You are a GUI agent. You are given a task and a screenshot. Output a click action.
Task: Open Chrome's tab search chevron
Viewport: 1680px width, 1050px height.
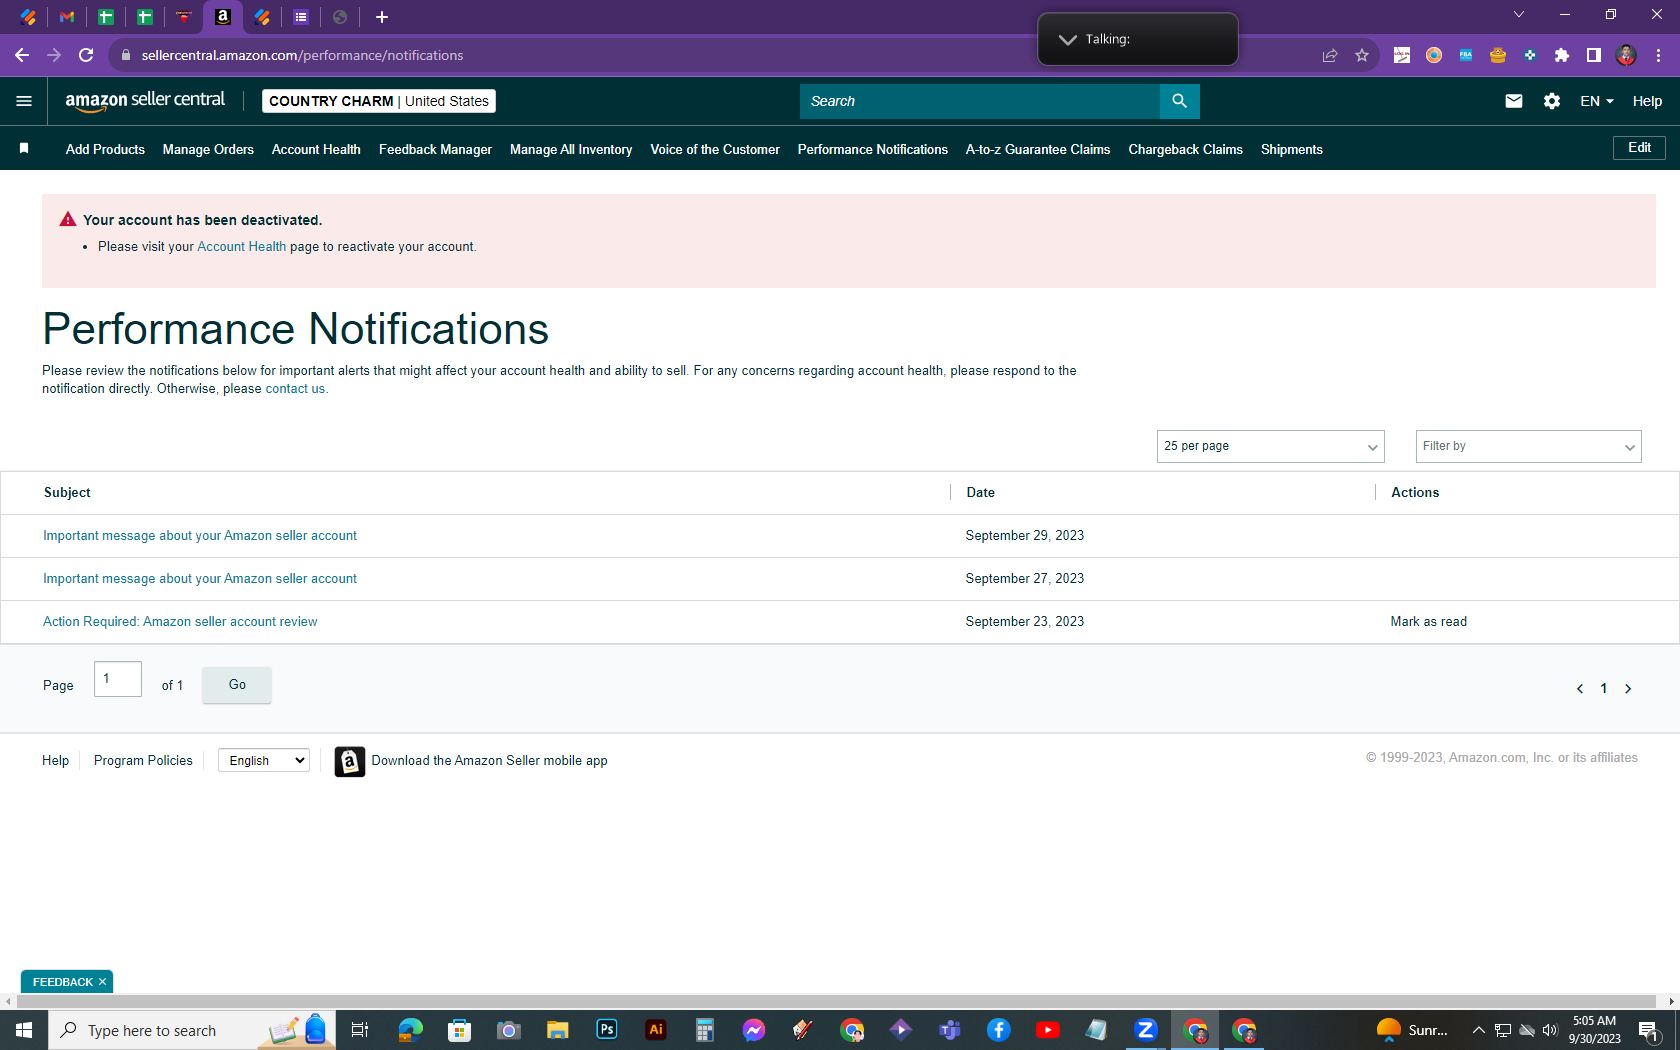pos(1519,15)
